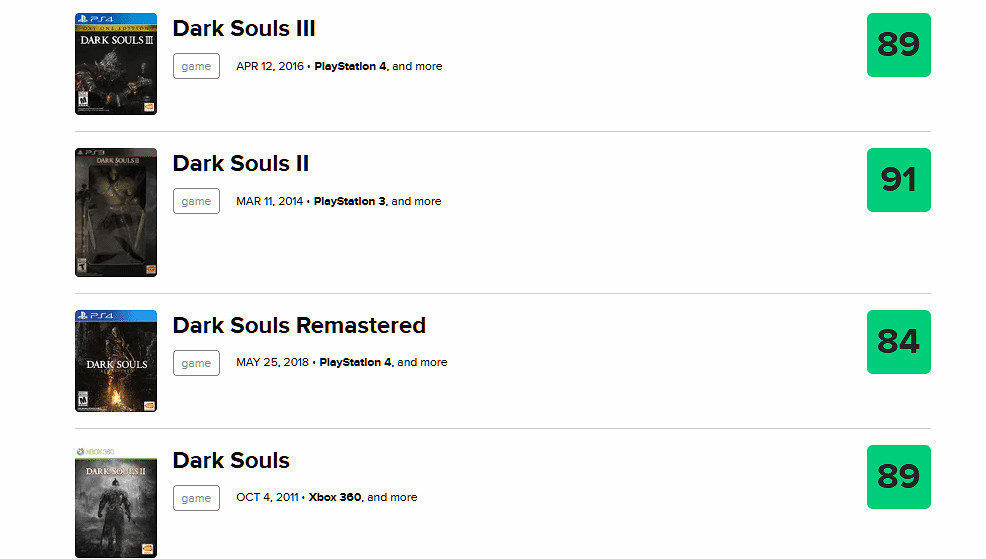Select the MAY 25, 2018 release date
The width and height of the screenshot is (986, 559).
point(272,362)
